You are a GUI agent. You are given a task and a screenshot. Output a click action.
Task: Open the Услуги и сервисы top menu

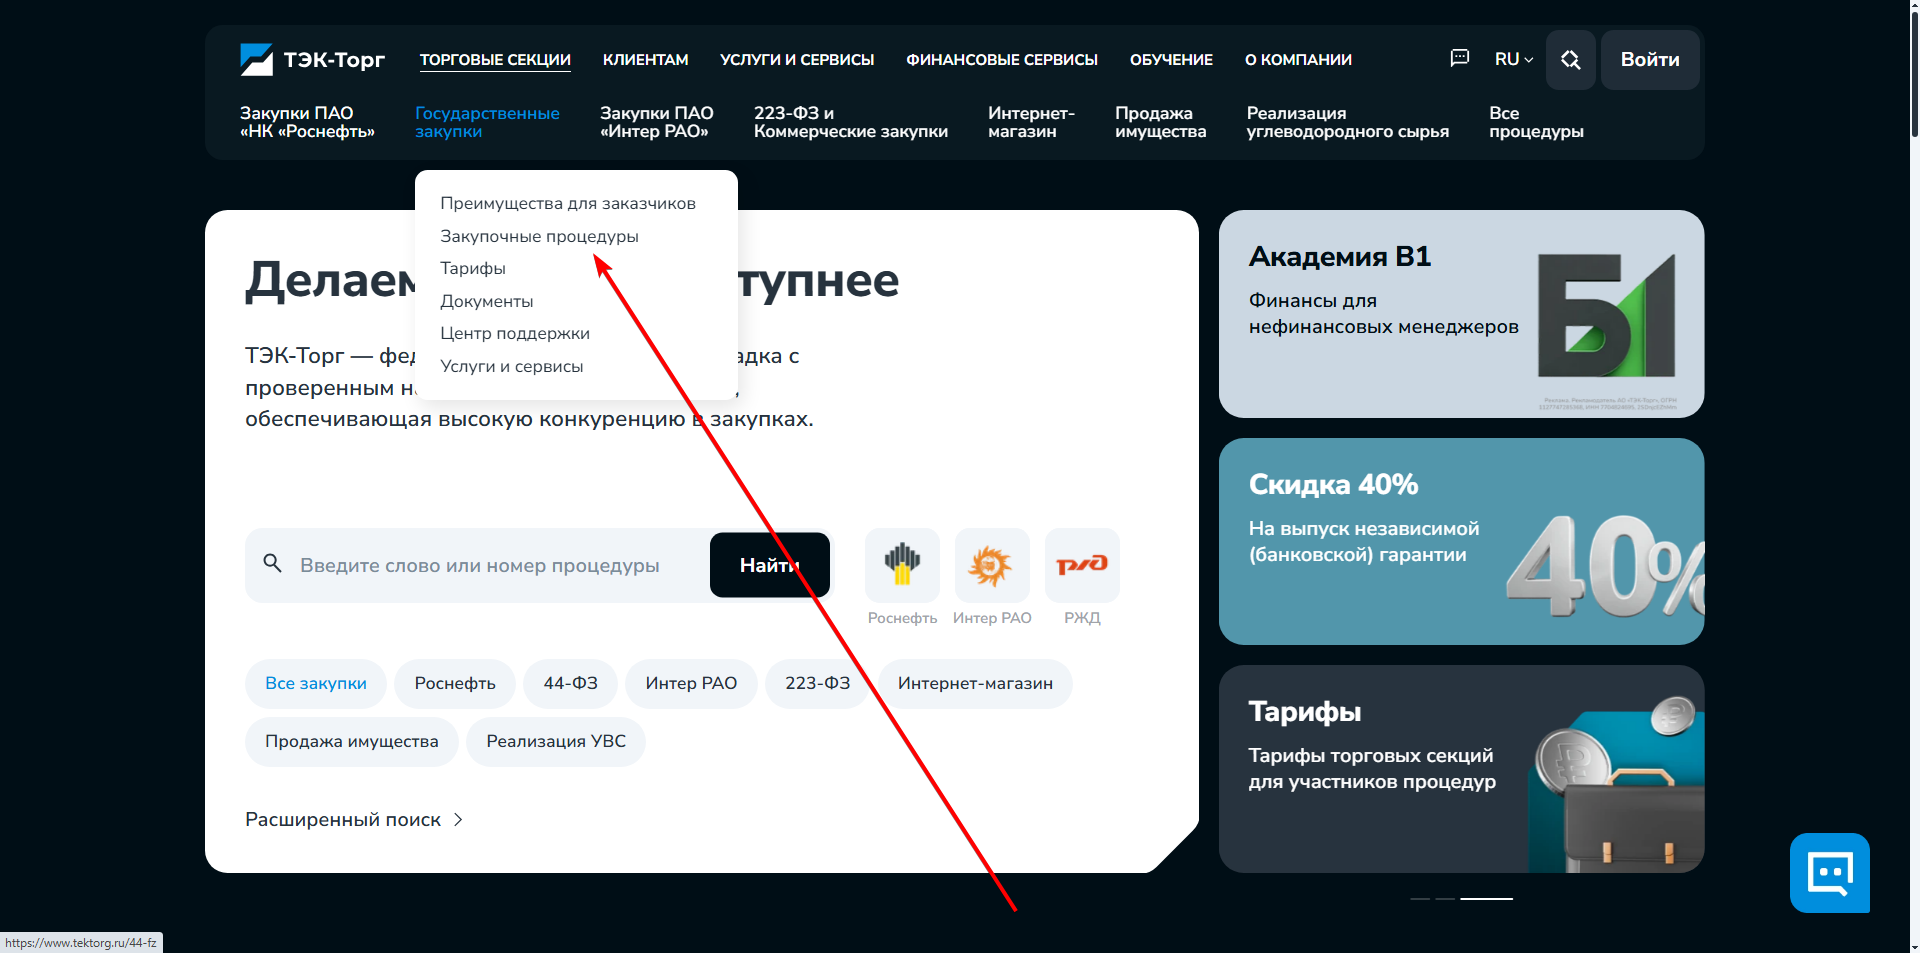pos(797,60)
